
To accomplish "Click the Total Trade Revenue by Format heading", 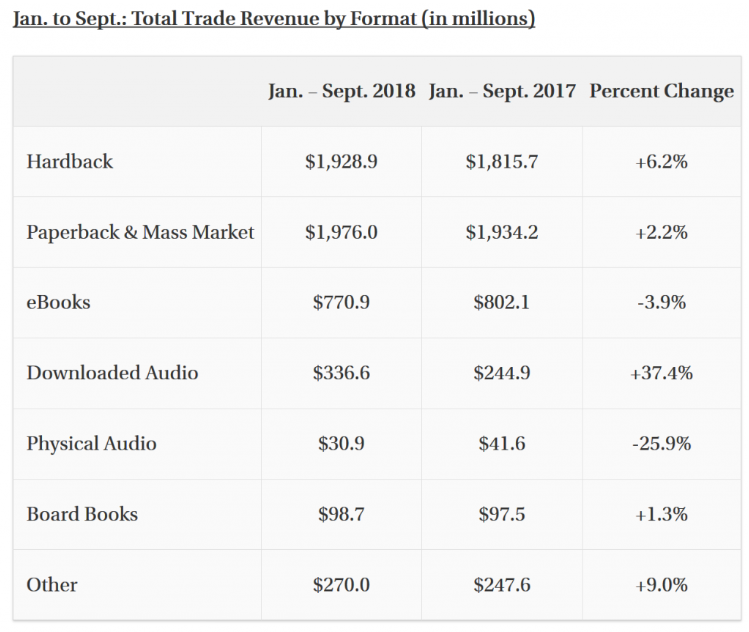I will click(273, 19).
